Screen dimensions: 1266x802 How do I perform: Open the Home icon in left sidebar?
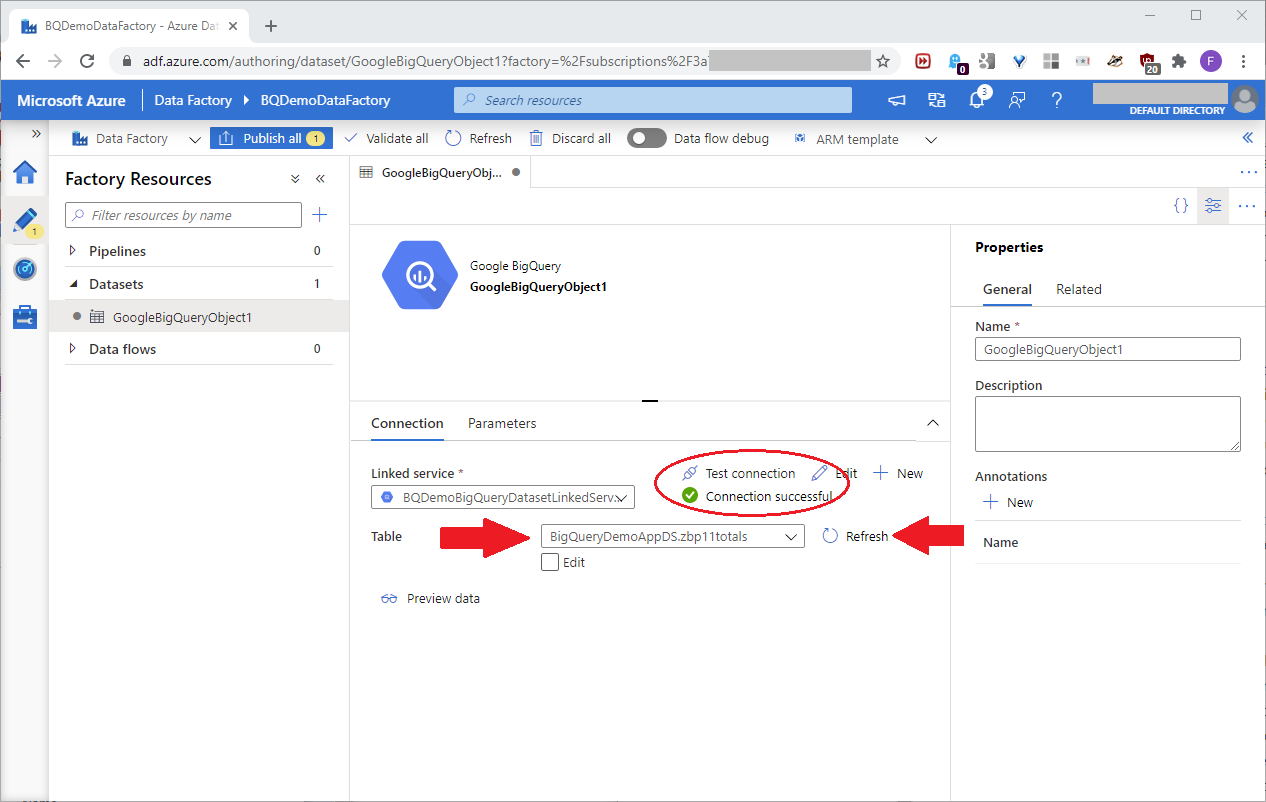click(25, 172)
